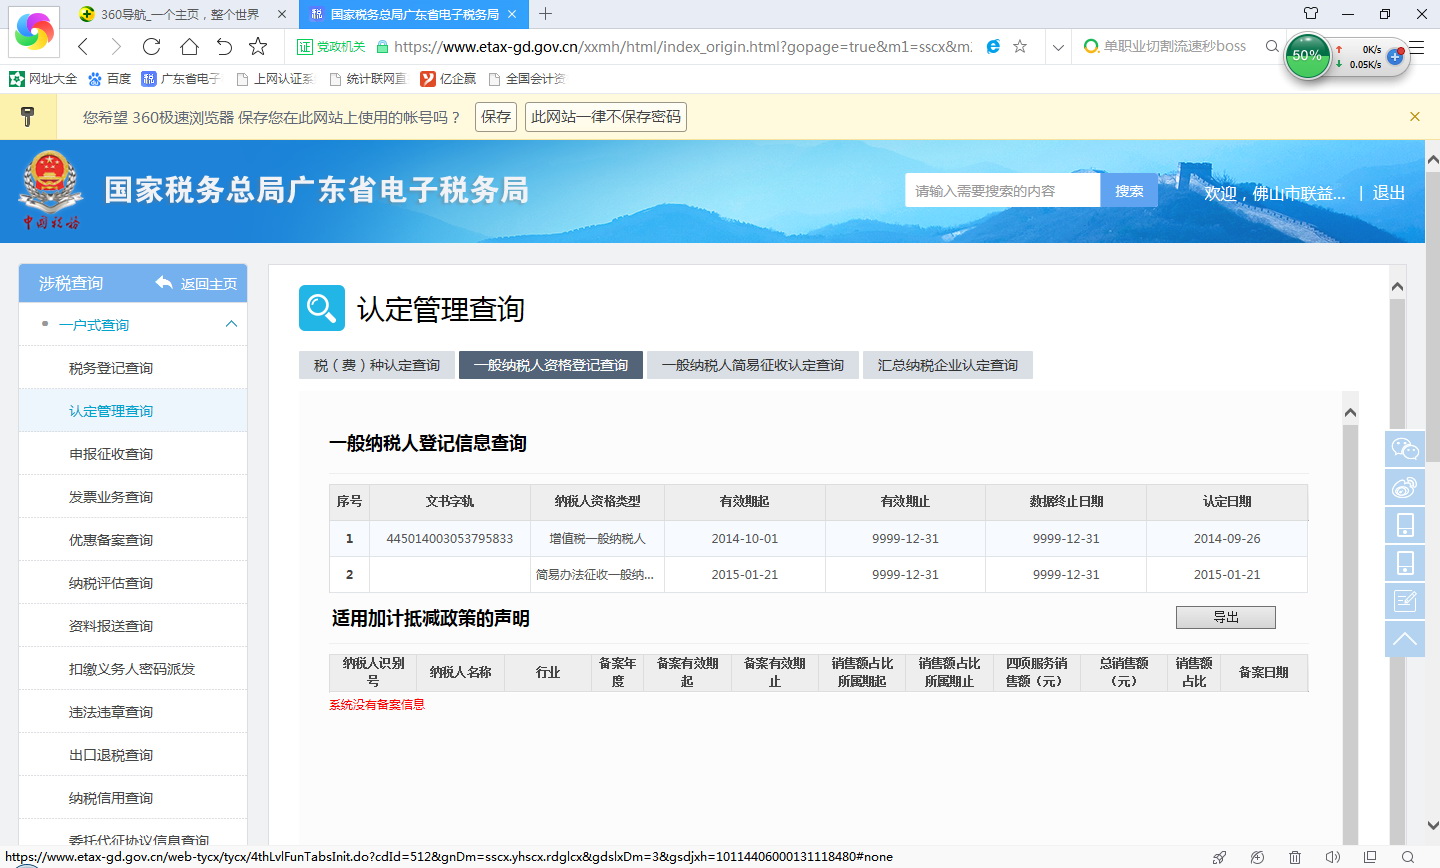Click the undo closed tab icon
The image size is (1440, 868).
coord(224,46)
